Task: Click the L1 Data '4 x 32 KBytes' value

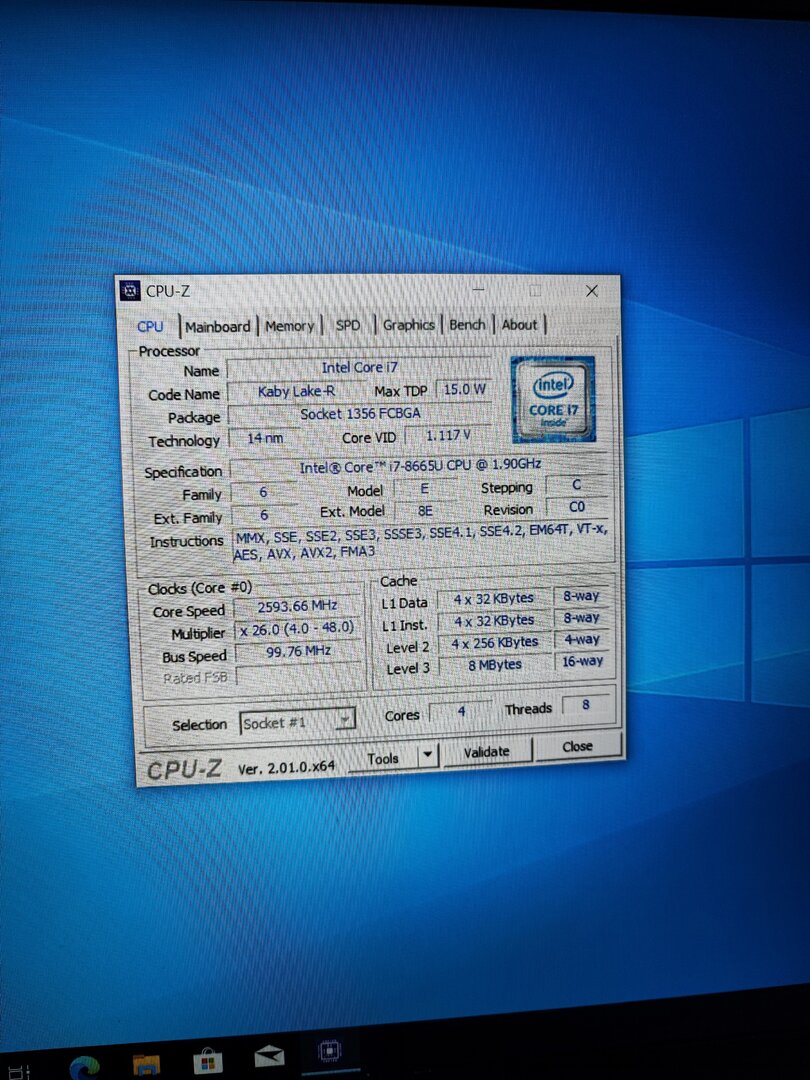Action: [494, 599]
